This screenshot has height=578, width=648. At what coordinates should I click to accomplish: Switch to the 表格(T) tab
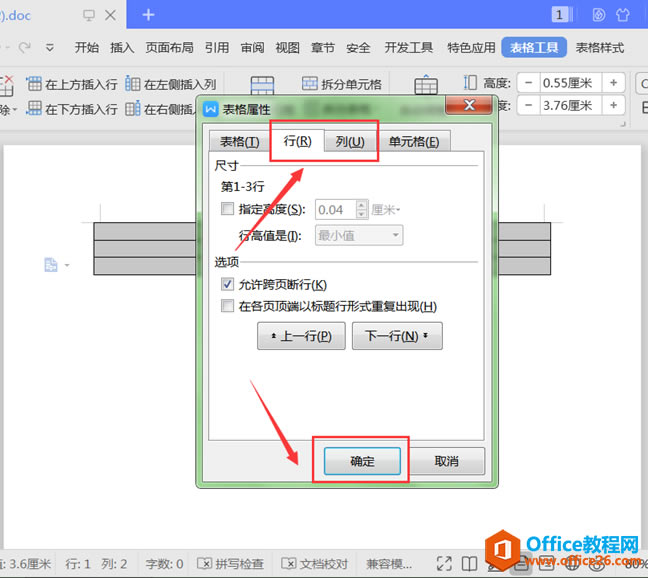click(240, 142)
